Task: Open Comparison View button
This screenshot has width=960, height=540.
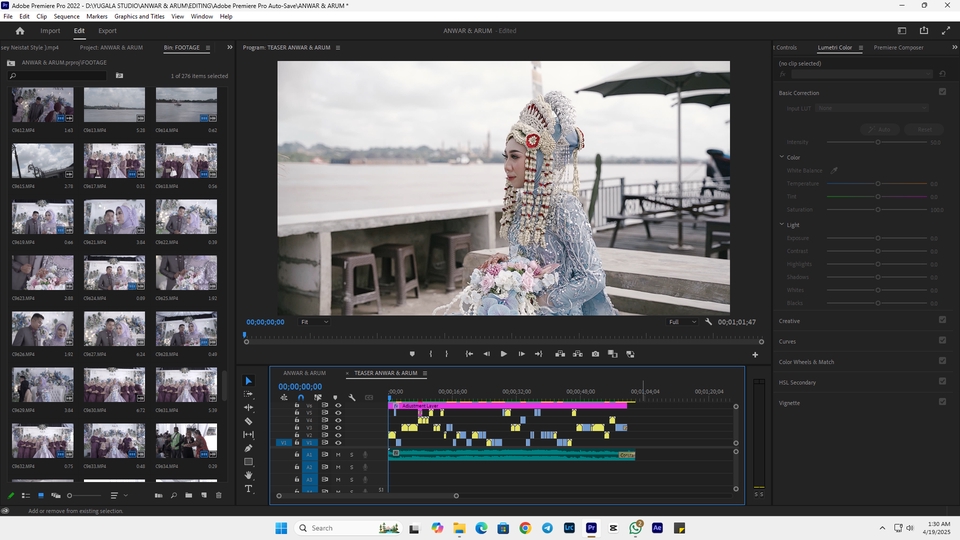Action: click(612, 354)
